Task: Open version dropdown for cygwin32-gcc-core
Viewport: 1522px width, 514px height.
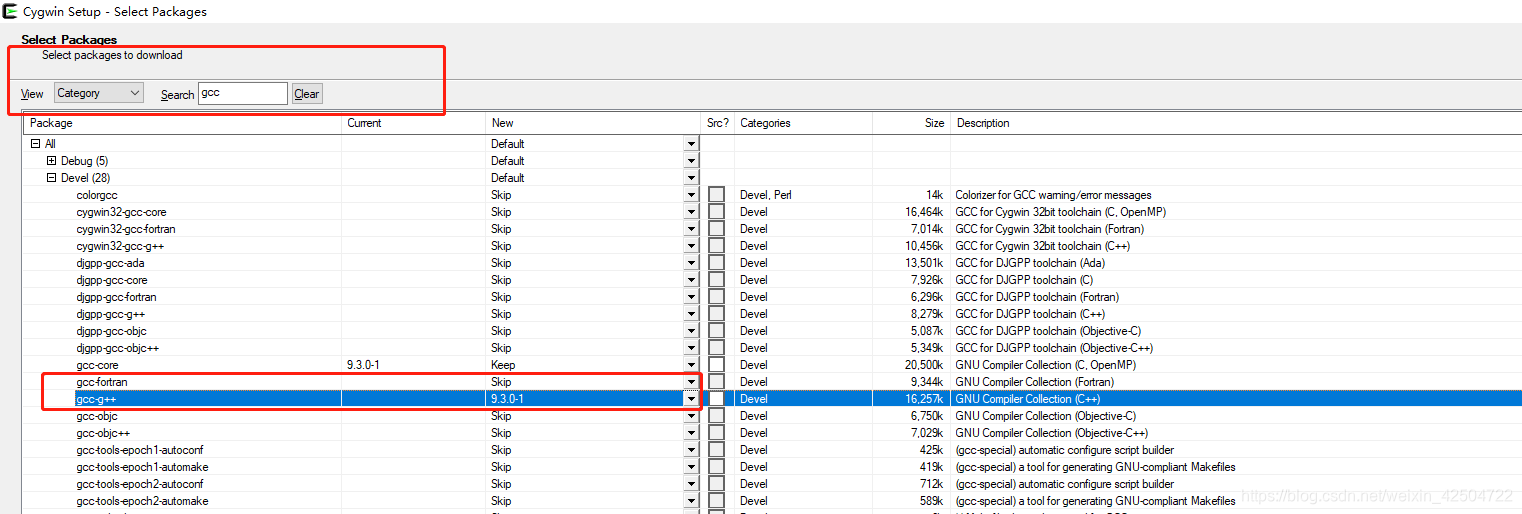Action: (691, 212)
